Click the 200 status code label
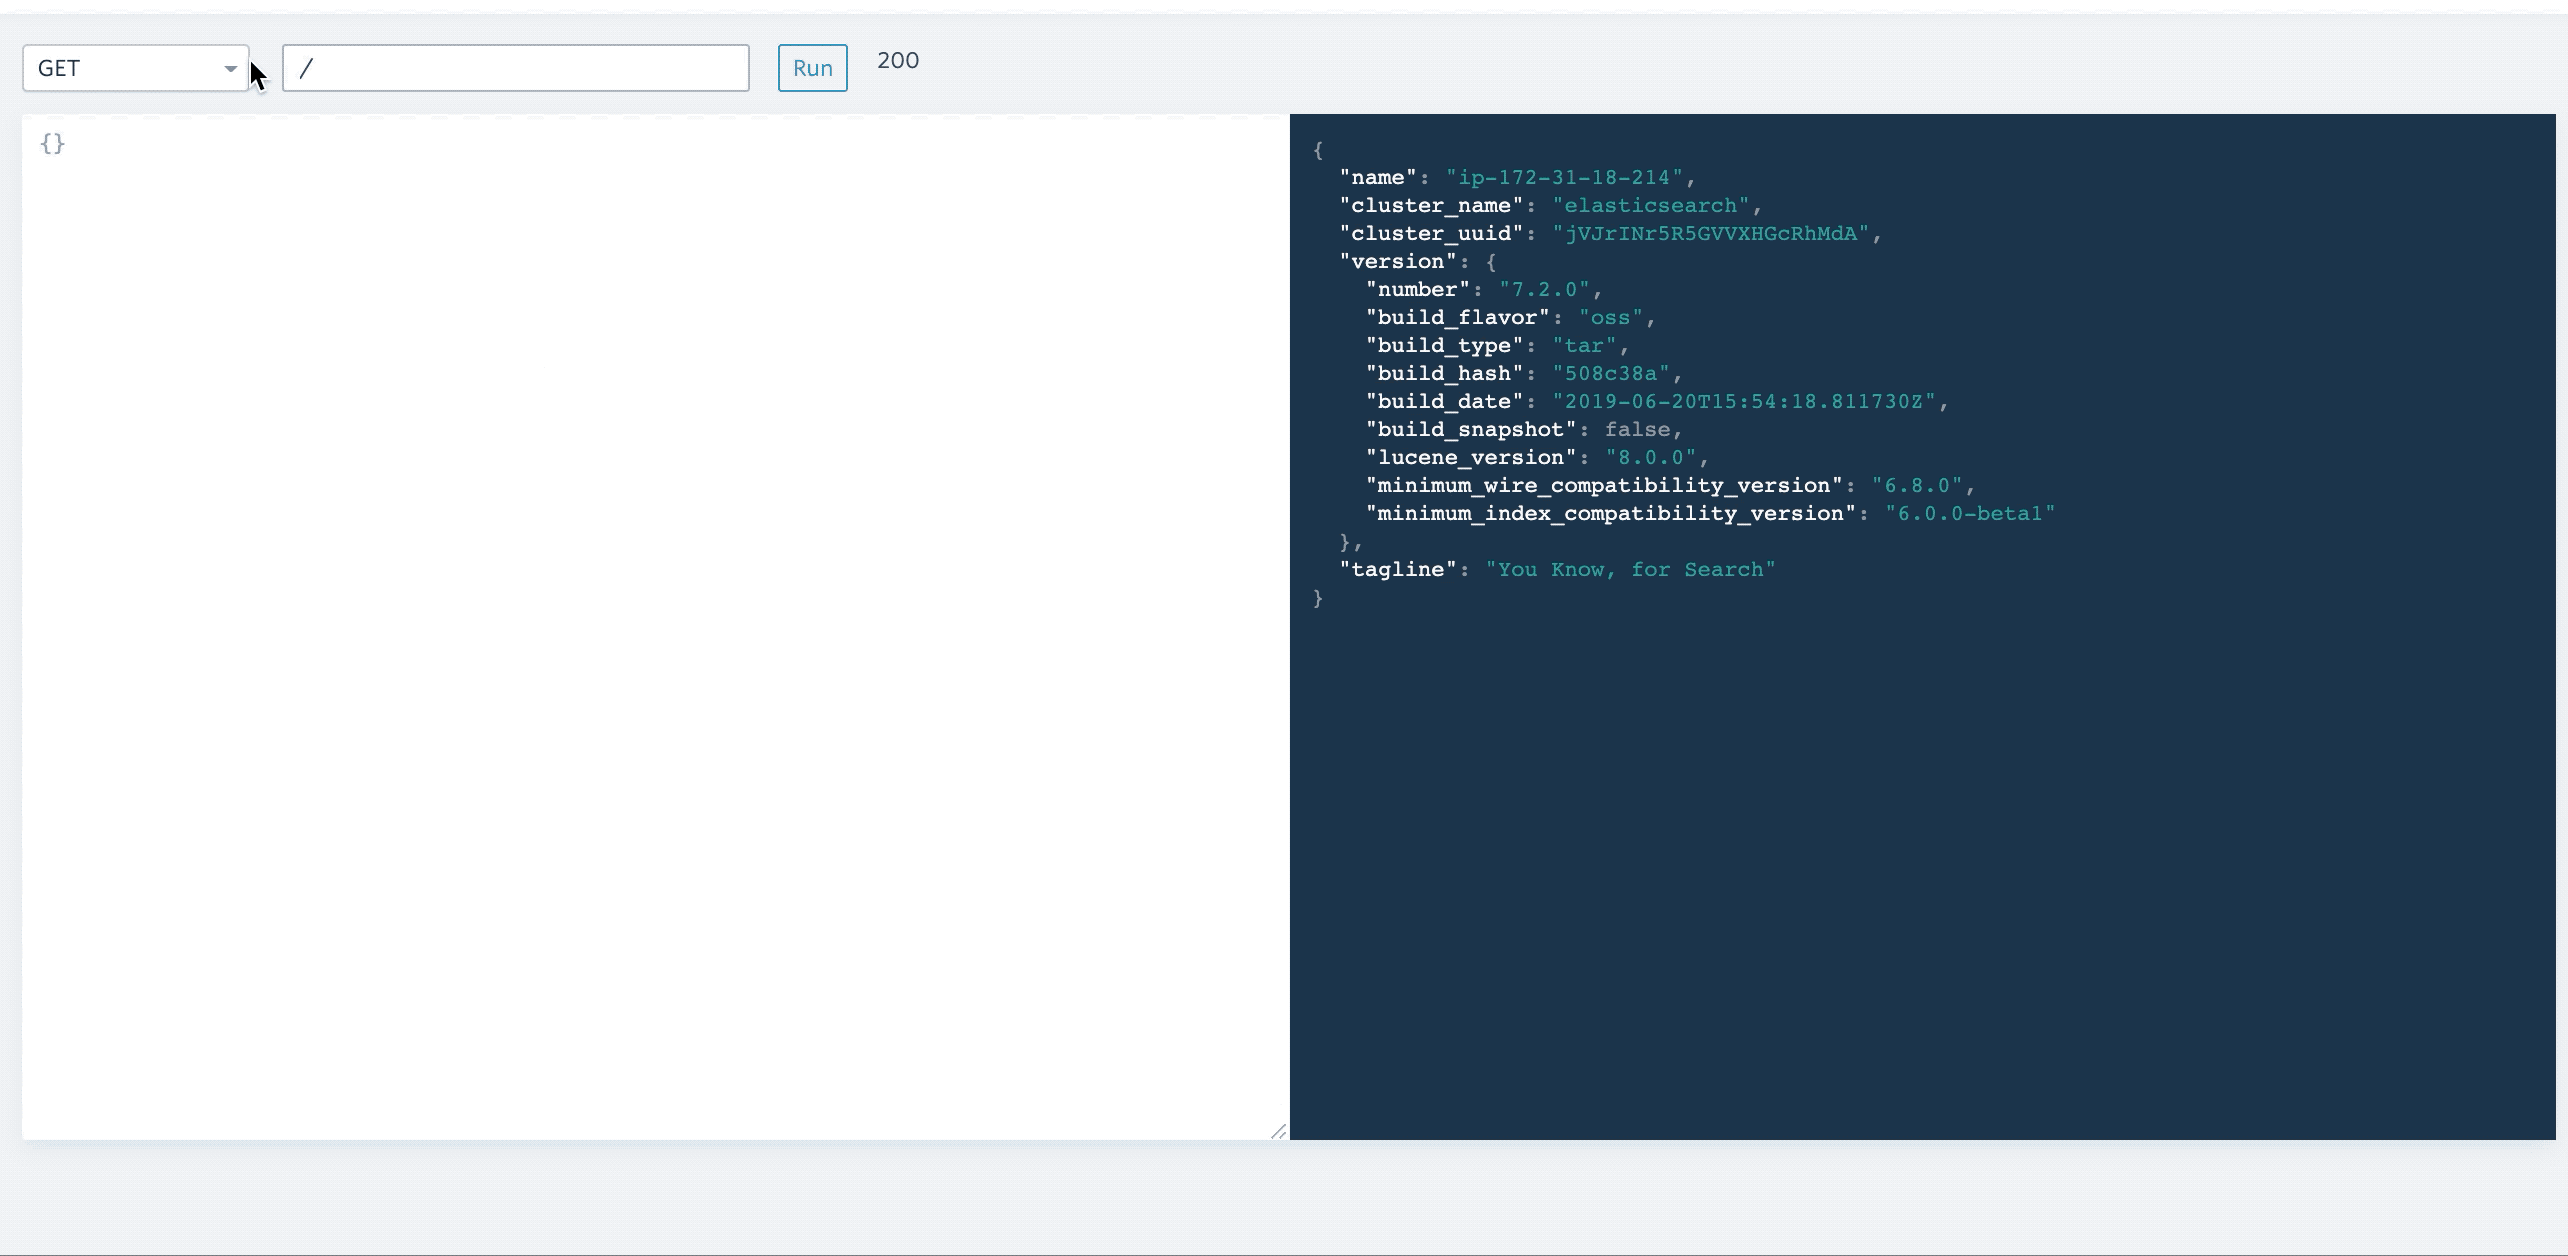This screenshot has width=2568, height=1256. coord(897,61)
